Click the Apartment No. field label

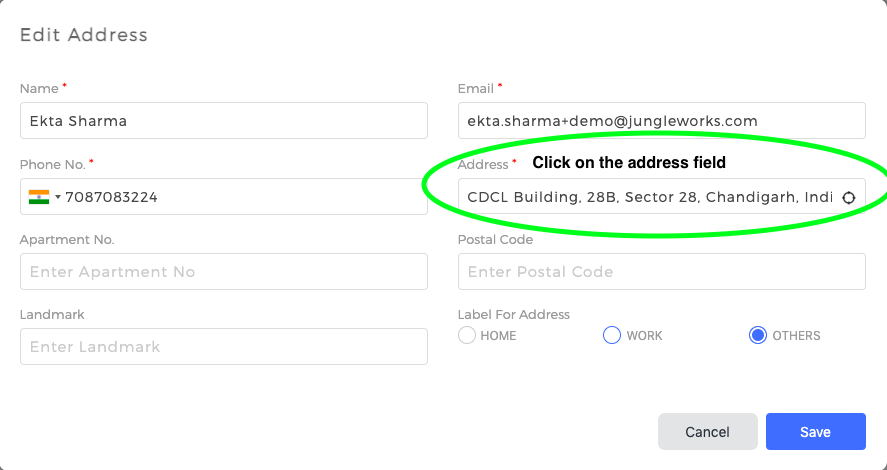[67, 240]
